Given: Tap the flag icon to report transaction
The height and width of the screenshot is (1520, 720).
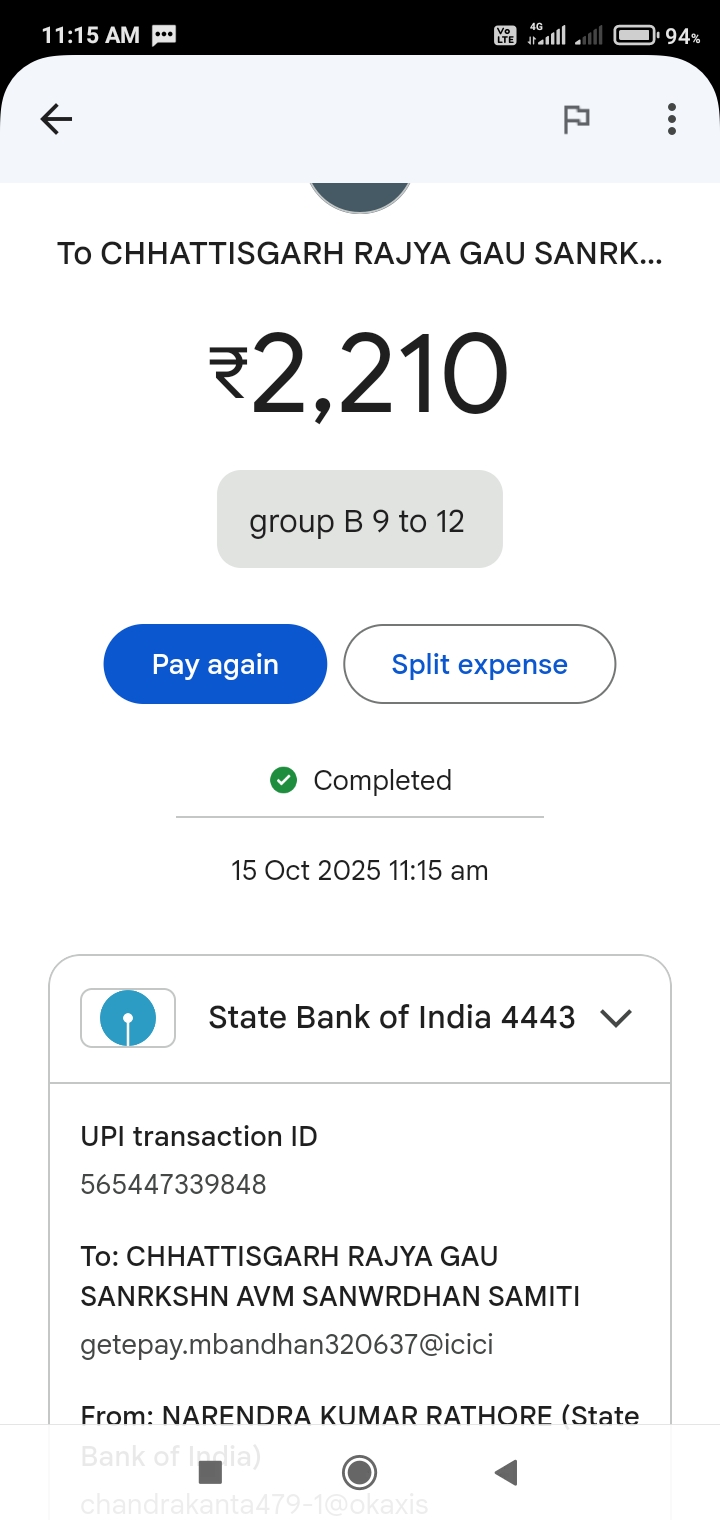Looking at the screenshot, I should 576,120.
